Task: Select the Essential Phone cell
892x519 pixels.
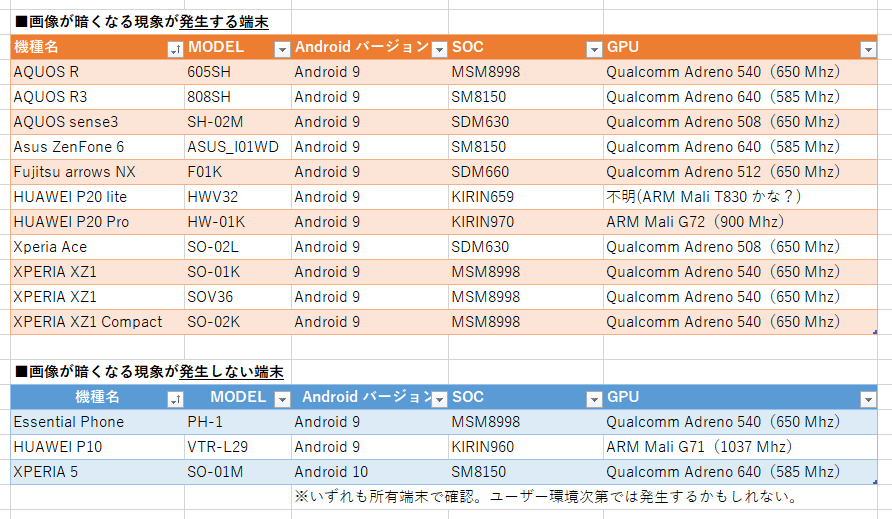Action: [x=97, y=422]
